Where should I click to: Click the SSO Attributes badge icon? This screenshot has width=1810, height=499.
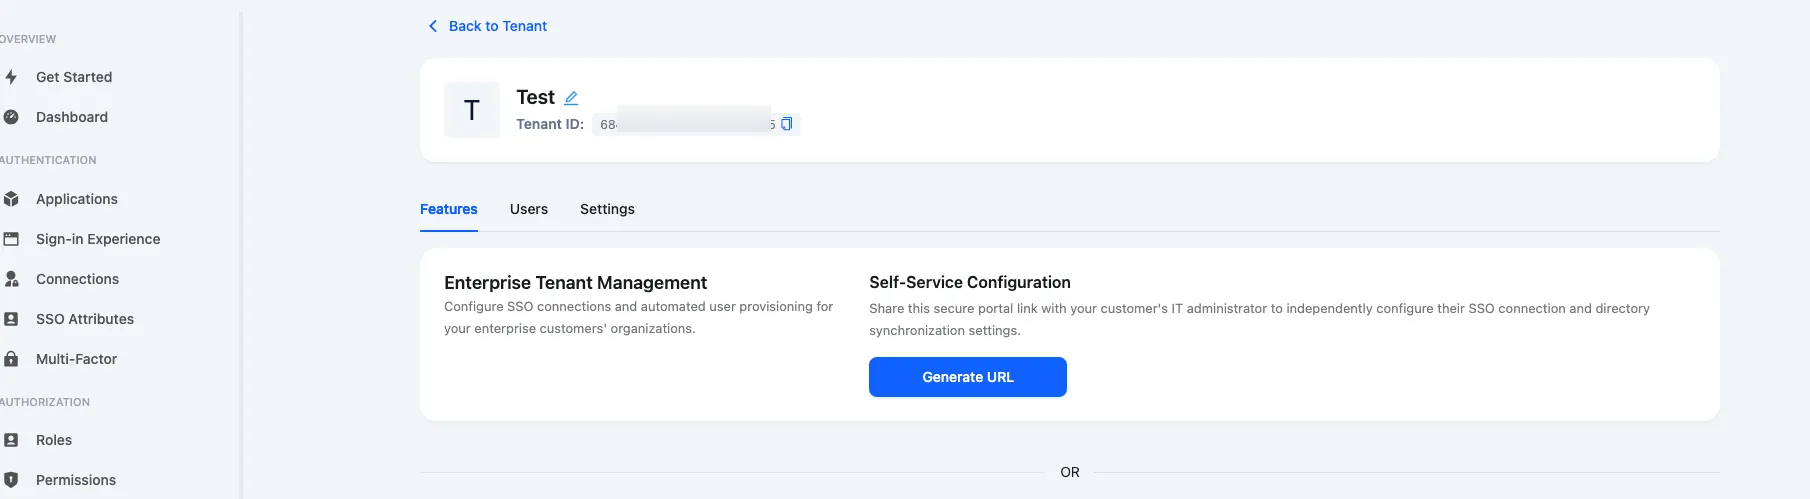click(11, 319)
